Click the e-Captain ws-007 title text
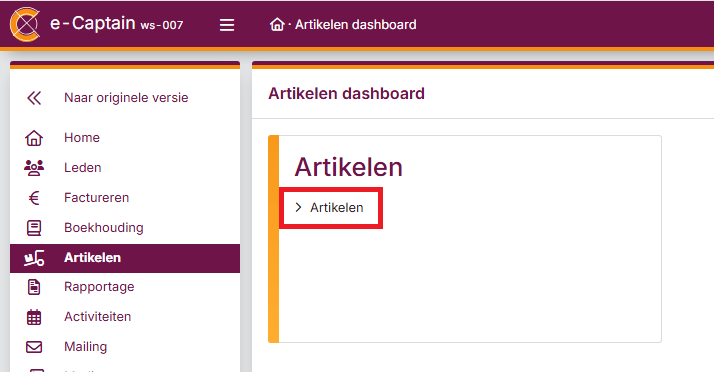 117,24
